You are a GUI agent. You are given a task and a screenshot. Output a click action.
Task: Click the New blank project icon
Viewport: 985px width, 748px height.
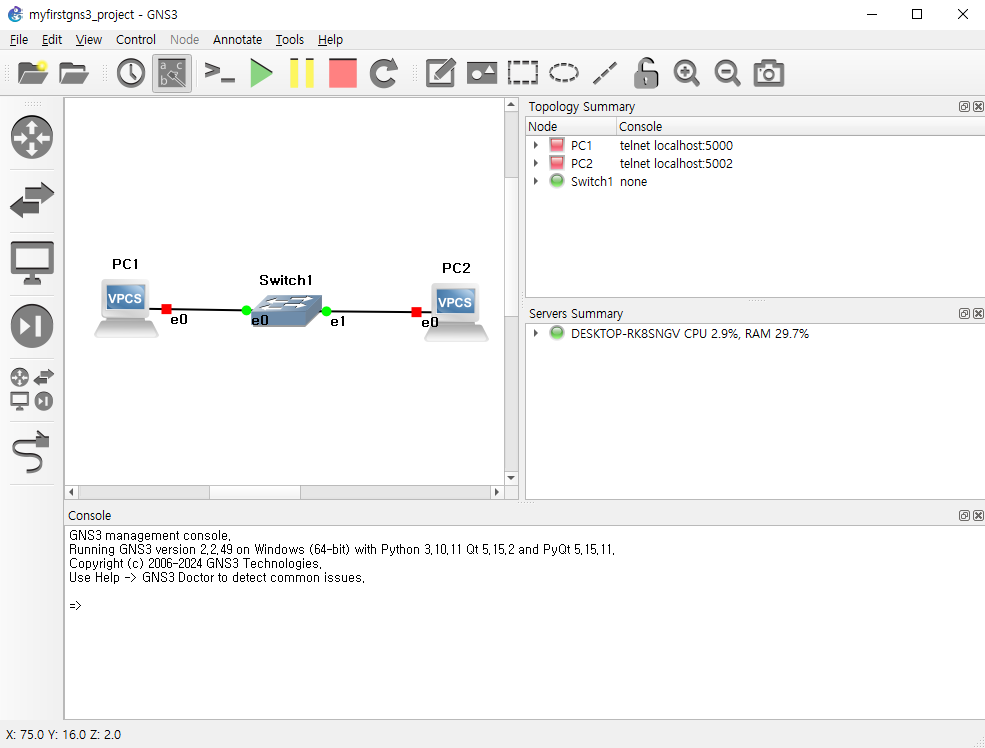[33, 73]
